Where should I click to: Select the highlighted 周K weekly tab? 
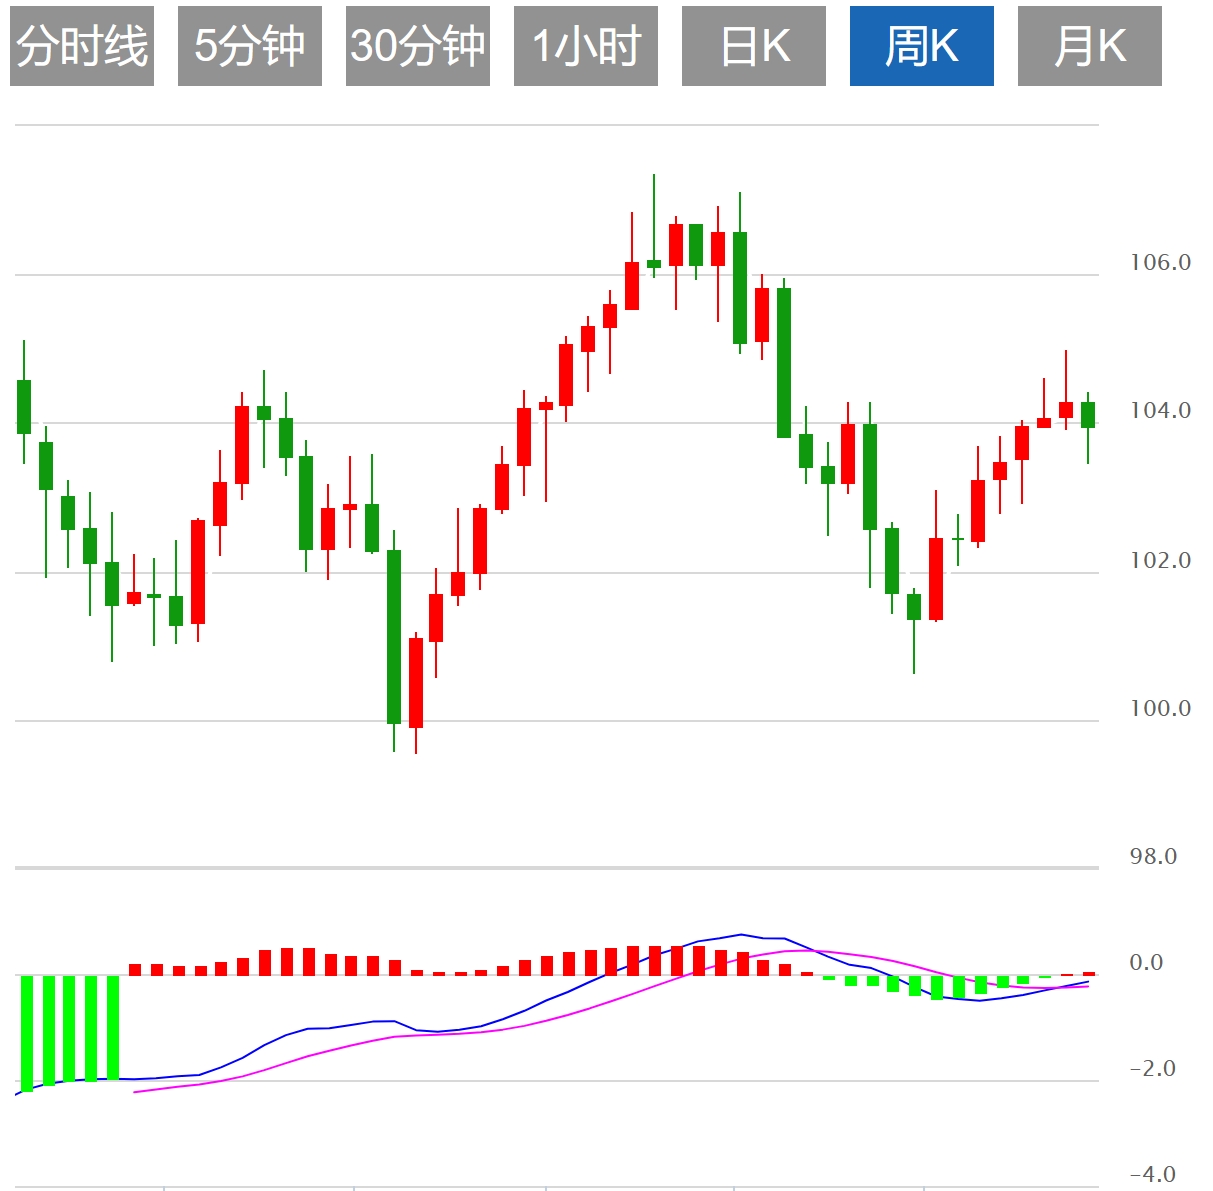tap(922, 46)
